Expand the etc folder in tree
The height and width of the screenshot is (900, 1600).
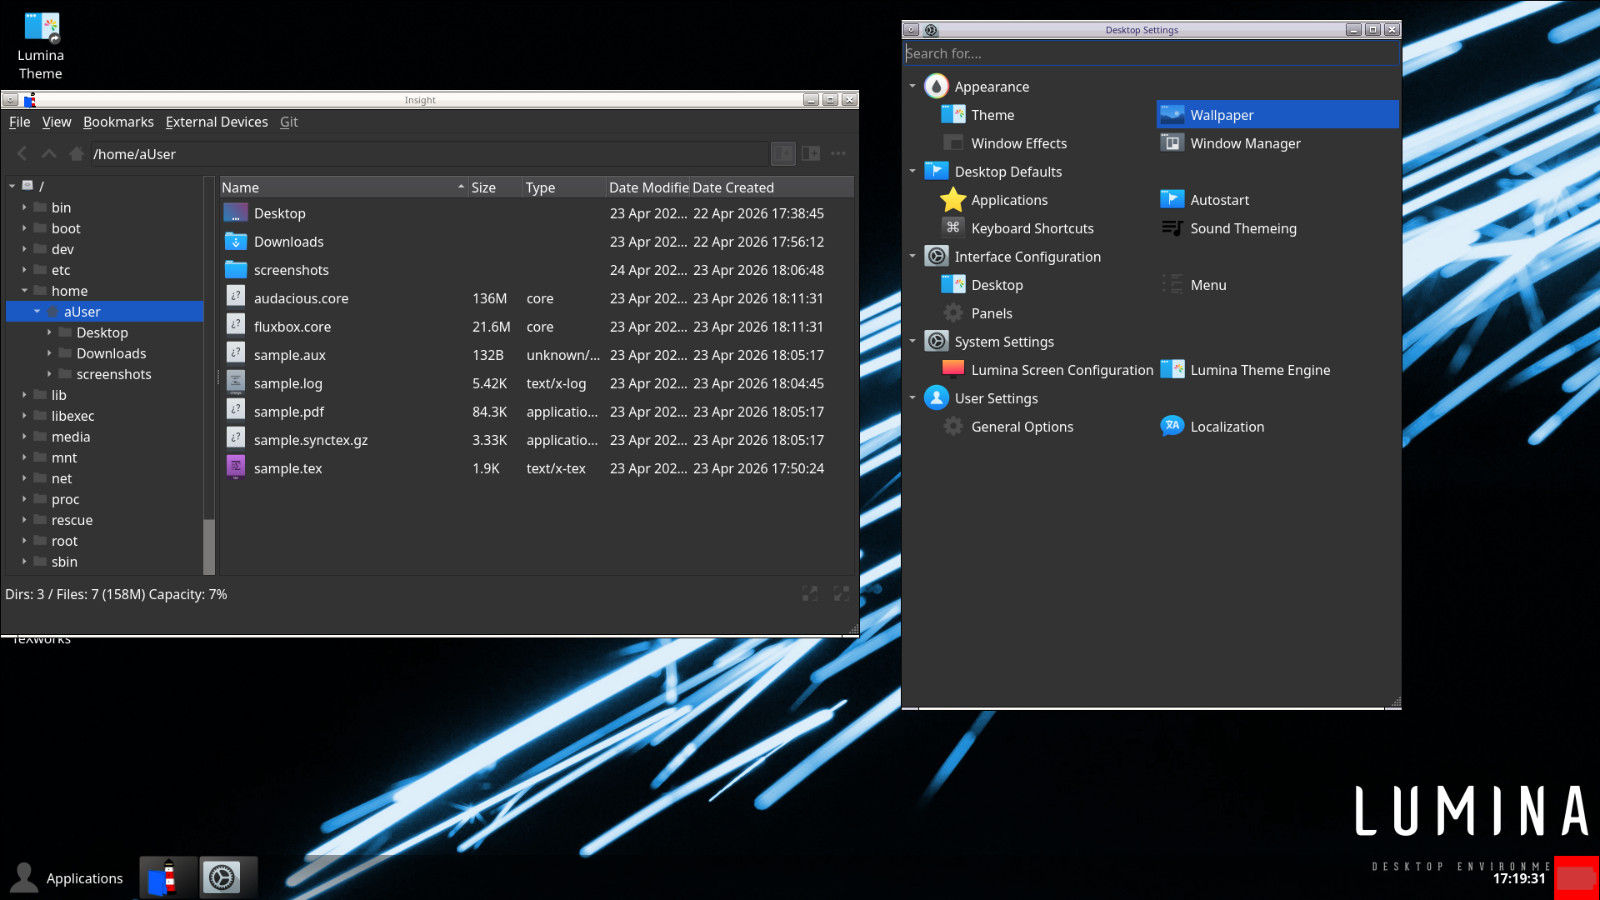tap(24, 270)
